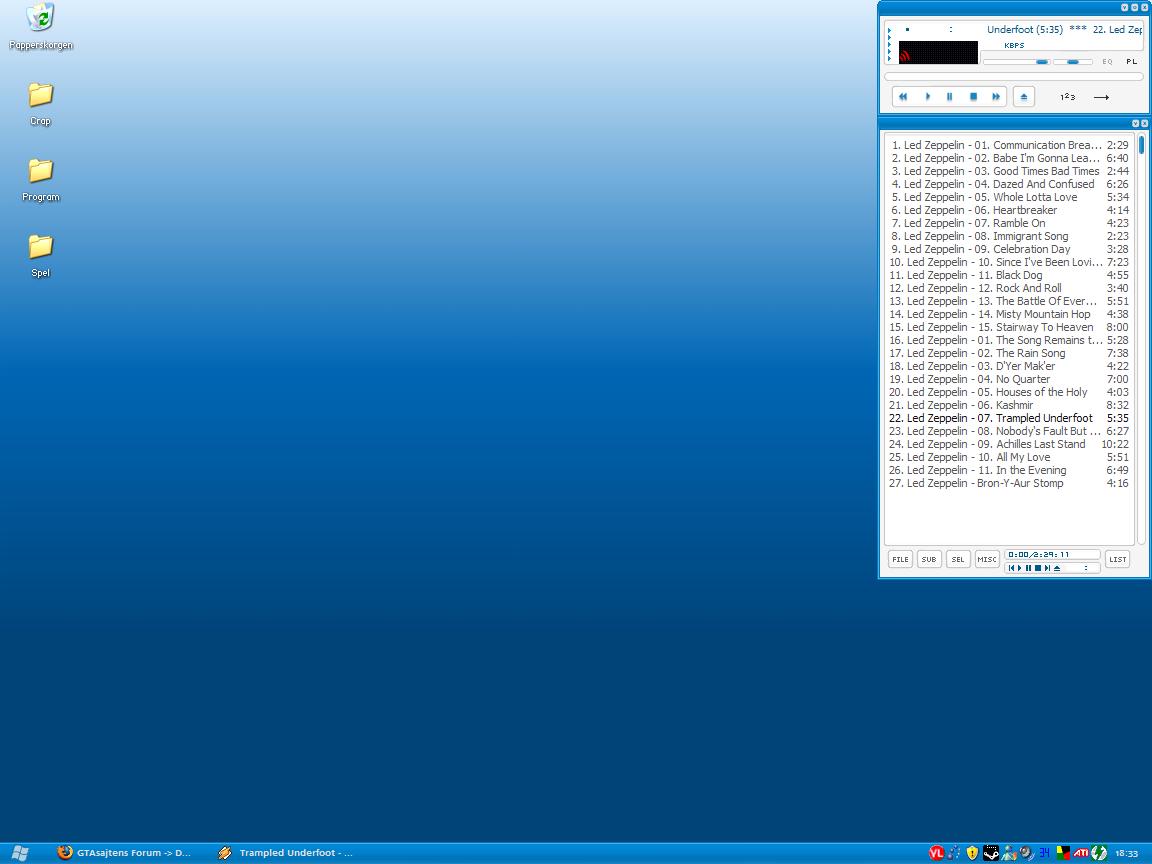The image size is (1152, 864).
Task: Select the Spel folder on desktop
Action: coord(40,255)
